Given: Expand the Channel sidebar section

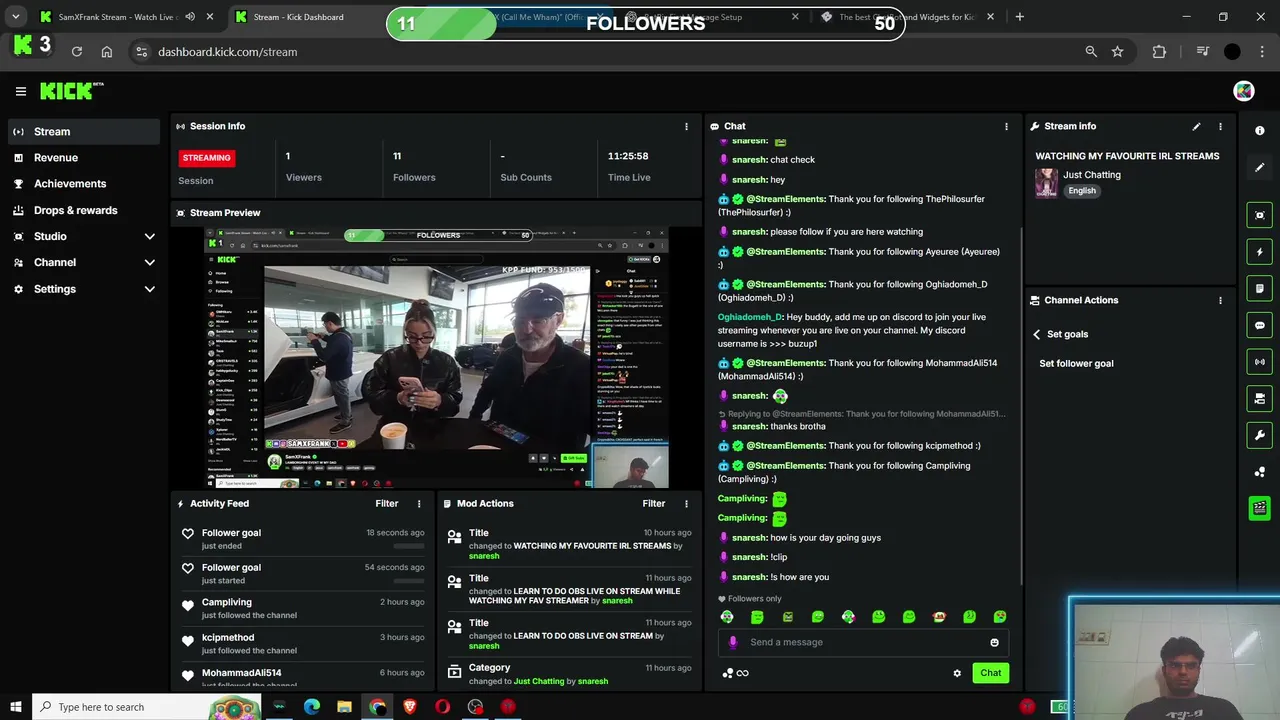Looking at the screenshot, I should 84,262.
